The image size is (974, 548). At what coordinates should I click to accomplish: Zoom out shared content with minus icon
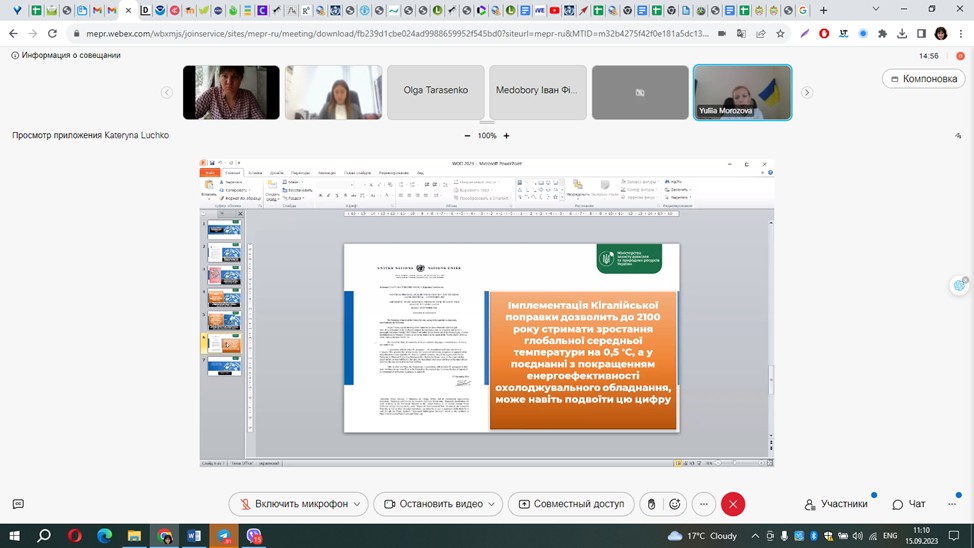(467, 136)
